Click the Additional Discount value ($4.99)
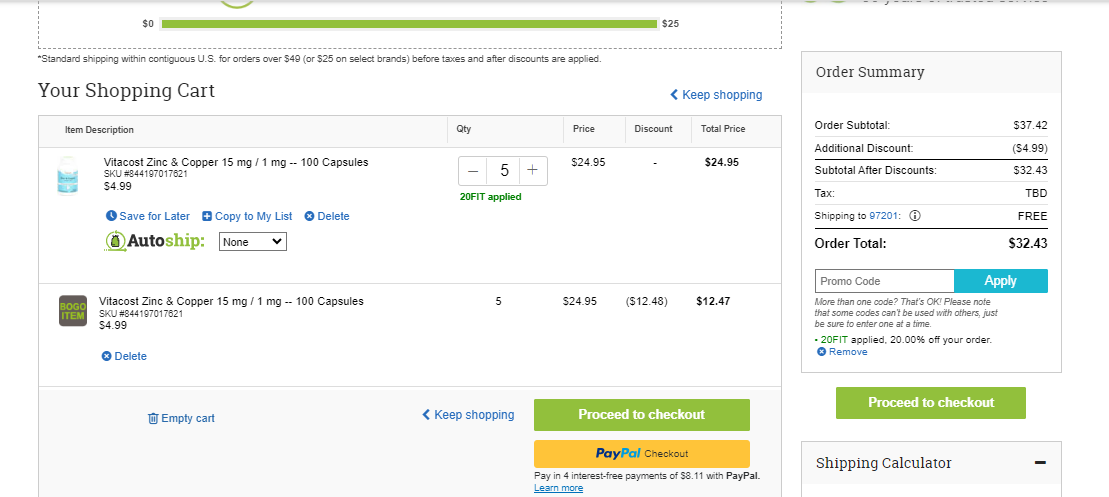 [x=1028, y=148]
